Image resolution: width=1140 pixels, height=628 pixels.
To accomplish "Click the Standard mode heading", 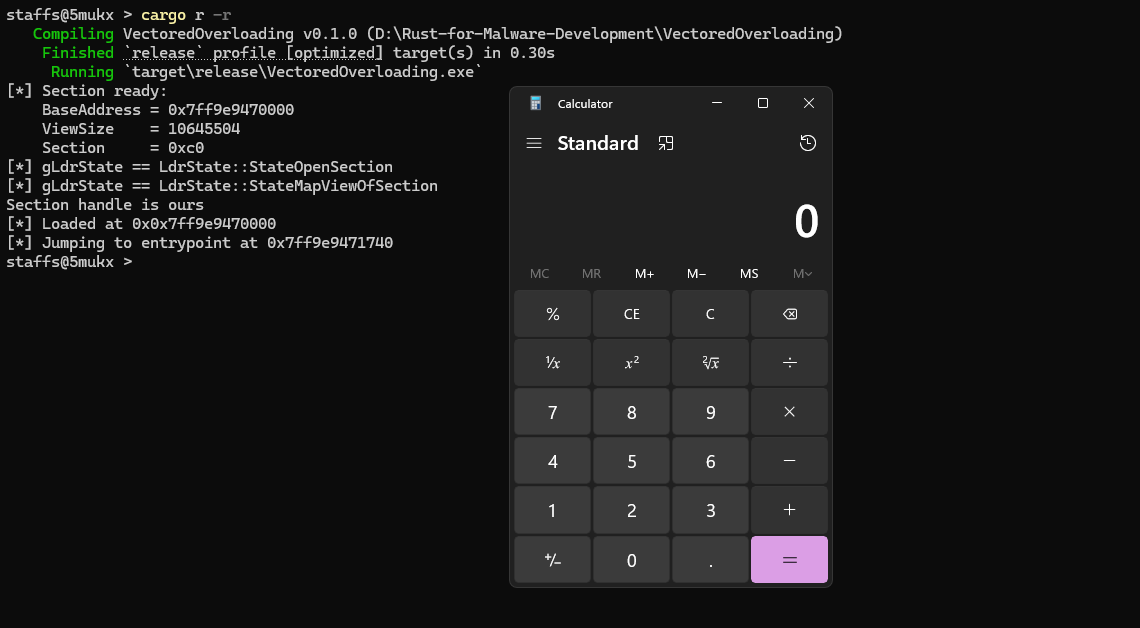I will click(598, 143).
